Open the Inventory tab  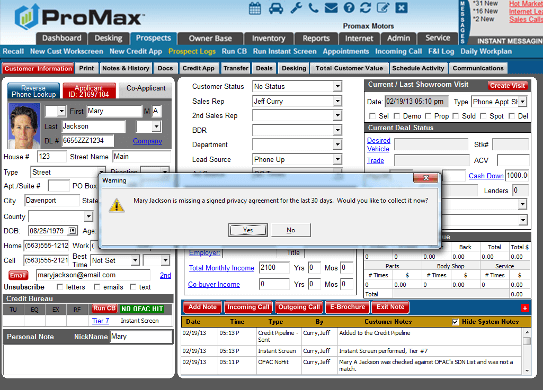[268, 38]
